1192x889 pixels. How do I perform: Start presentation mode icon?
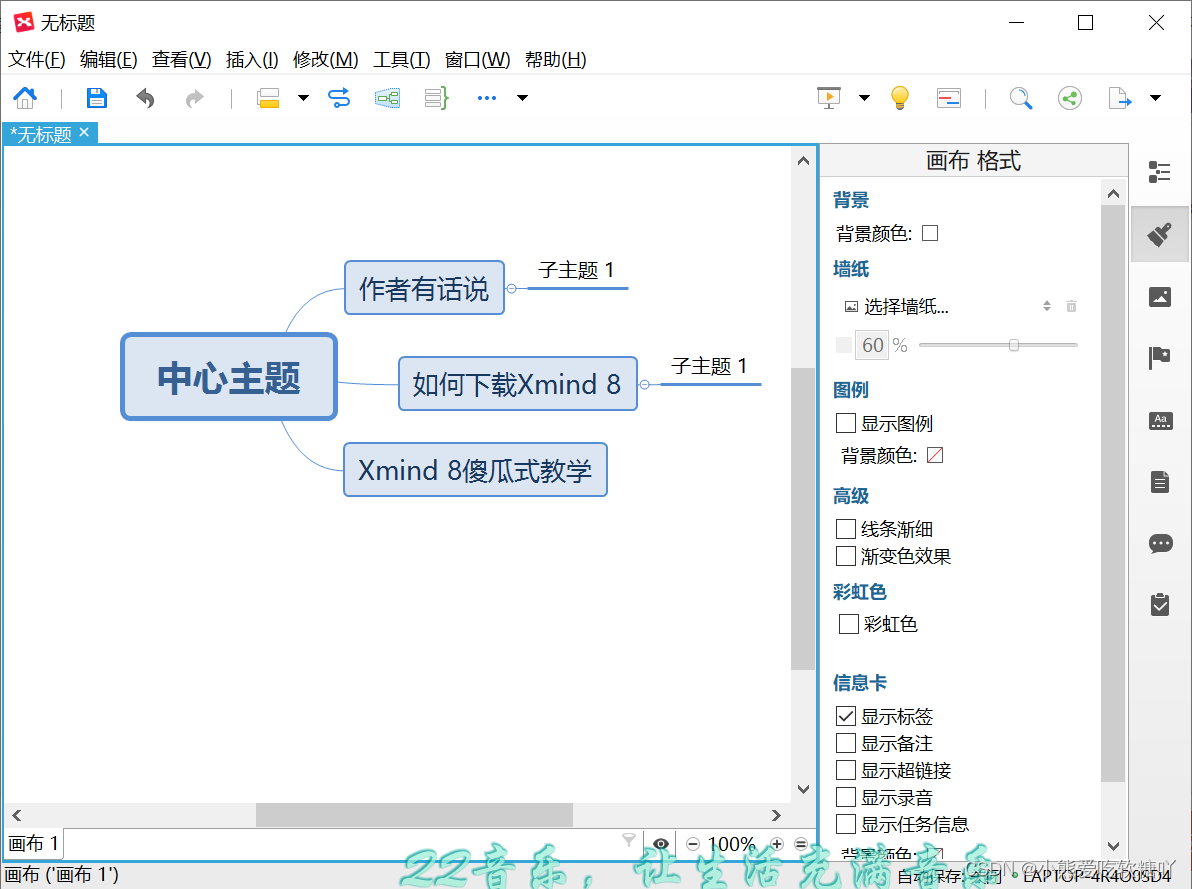pyautogui.click(x=829, y=97)
